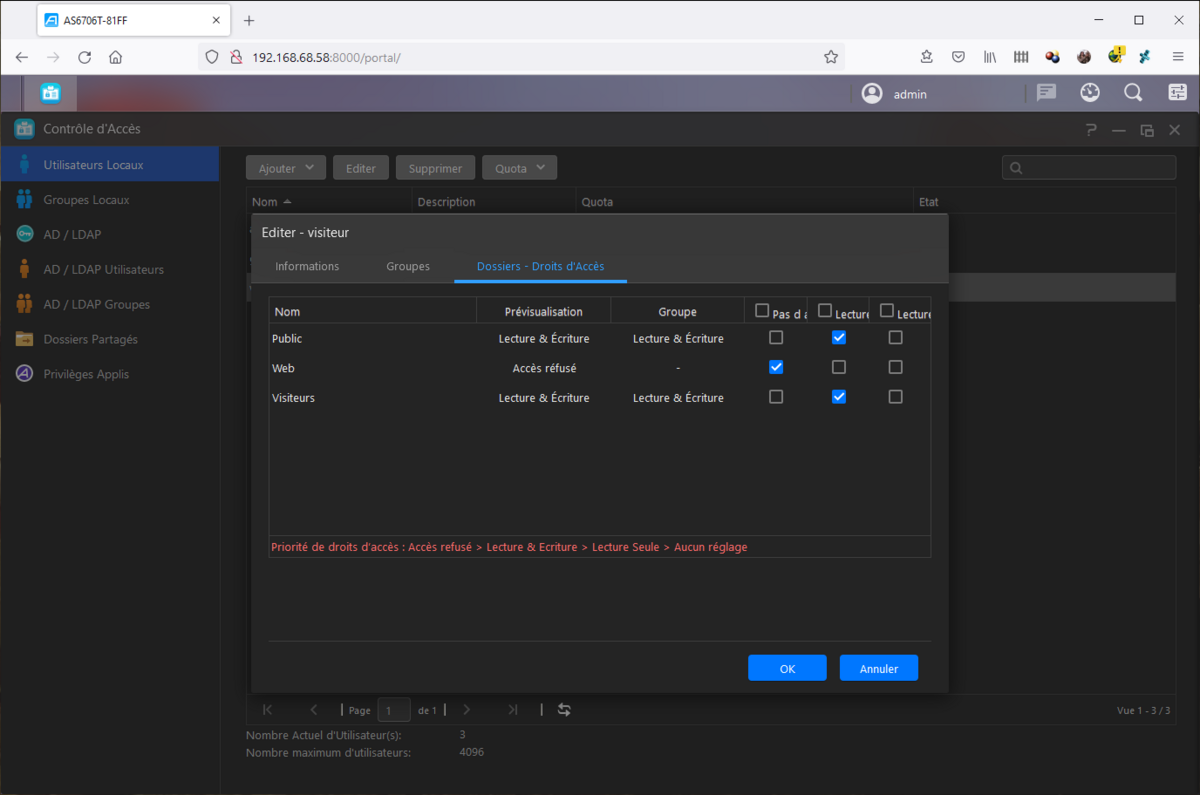Open Dossiers Partagés in the sidebar

tap(110, 339)
